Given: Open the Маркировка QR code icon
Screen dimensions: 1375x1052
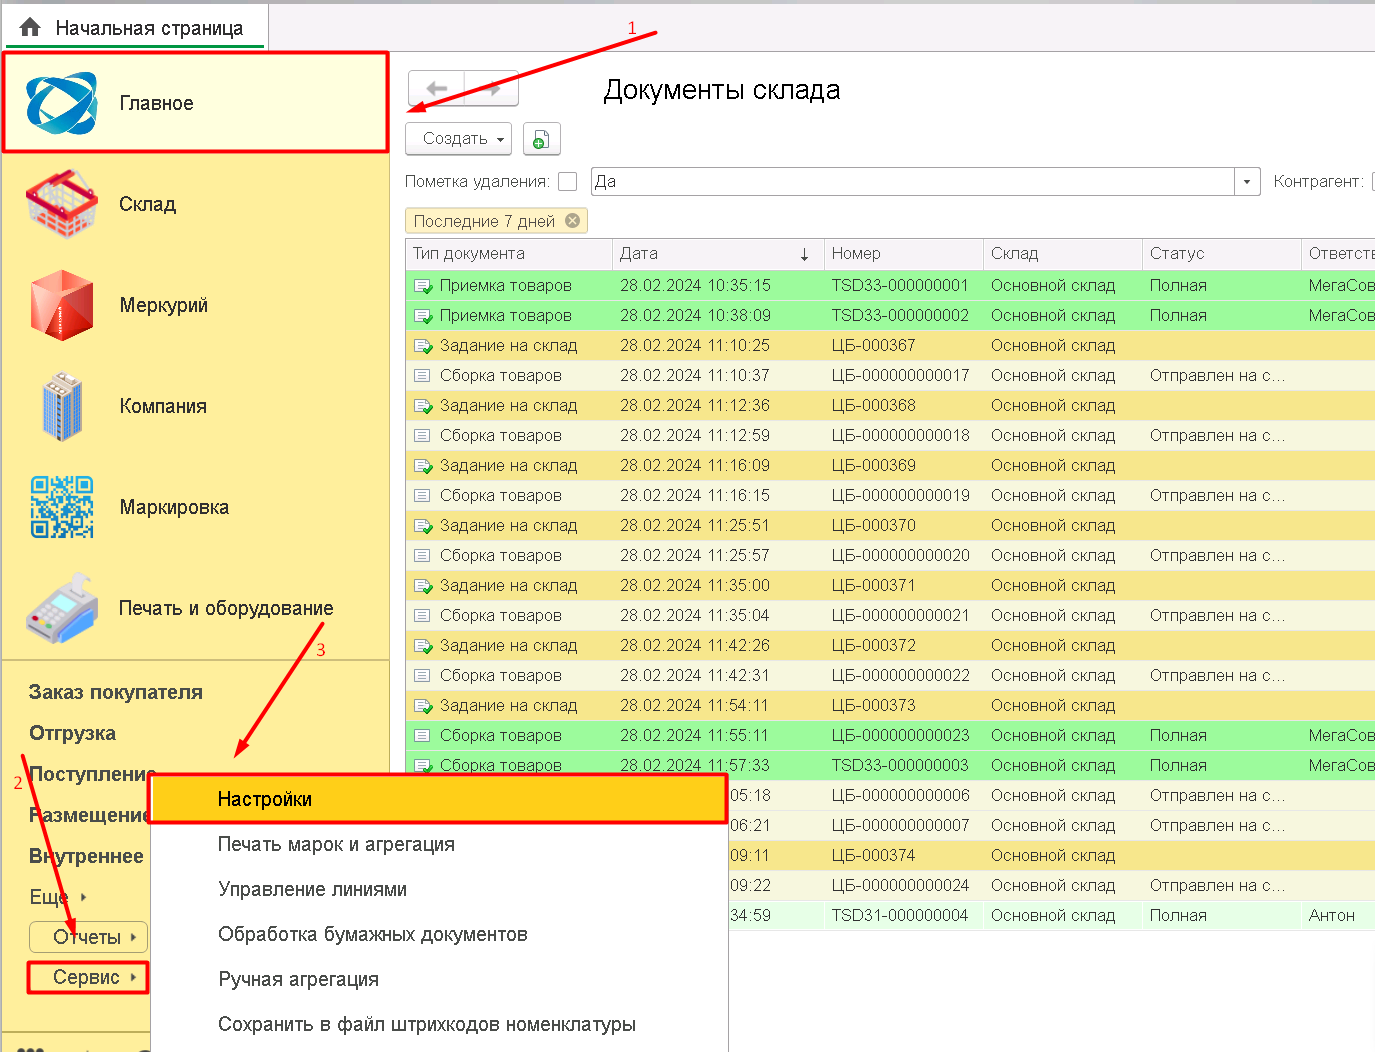Looking at the screenshot, I should [62, 507].
